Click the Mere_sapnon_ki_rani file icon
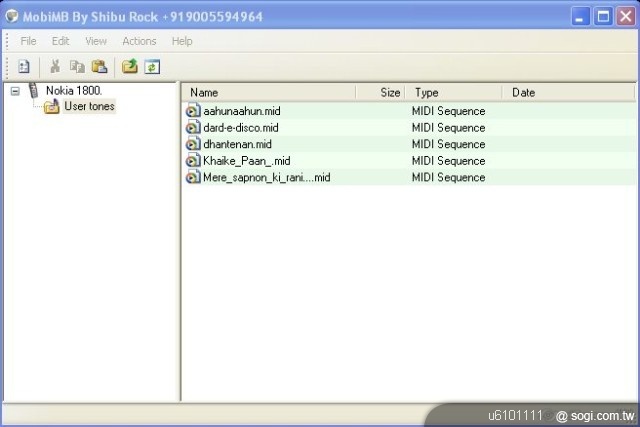 click(x=193, y=178)
